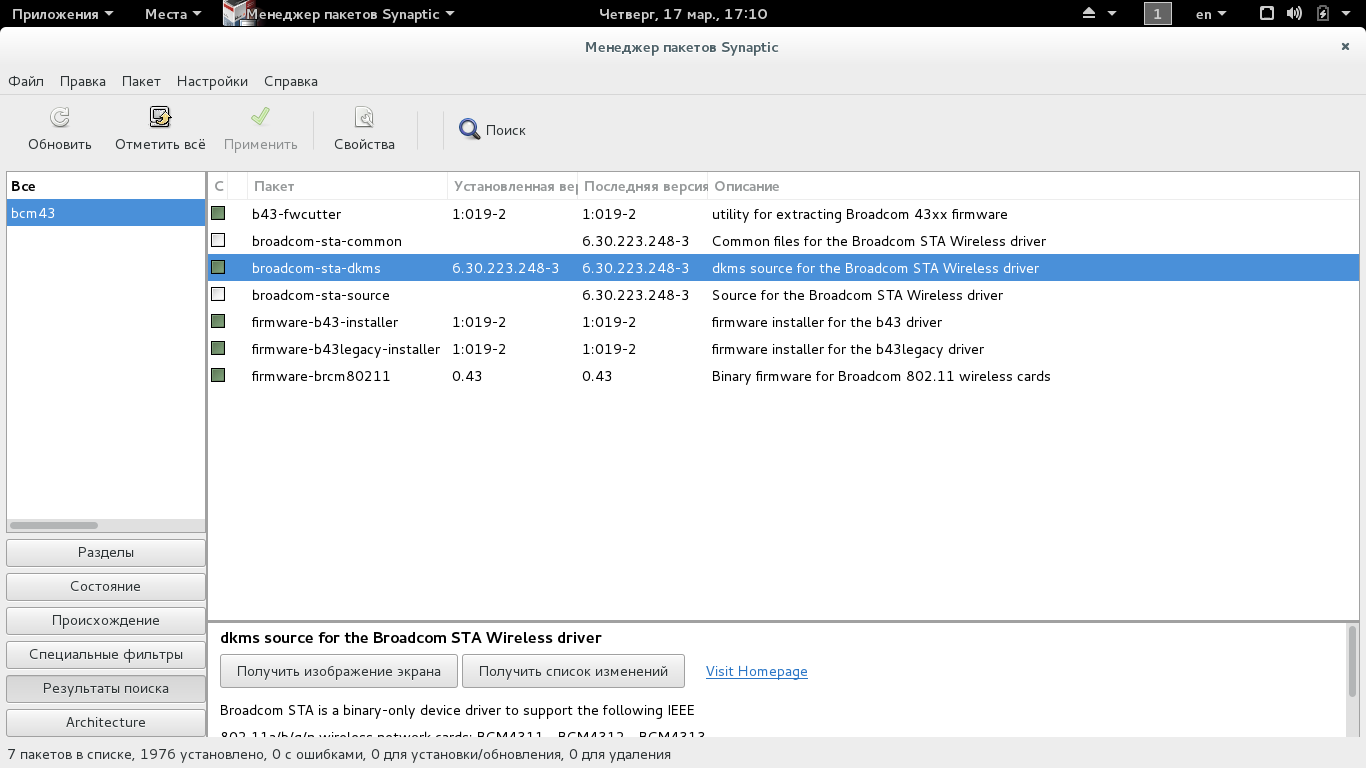Click the Применить checkmark icon
Image resolution: width=1366 pixels, height=768 pixels.
[x=260, y=118]
